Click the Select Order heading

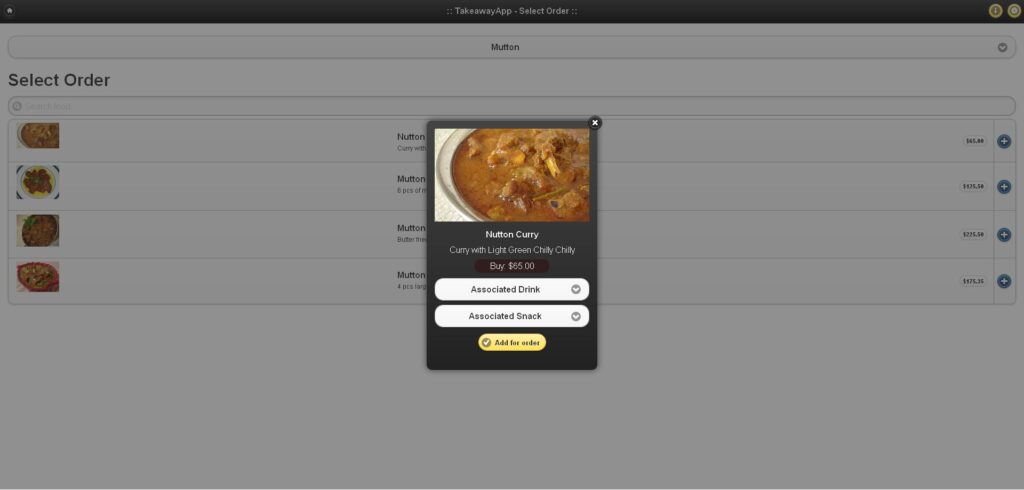click(59, 80)
